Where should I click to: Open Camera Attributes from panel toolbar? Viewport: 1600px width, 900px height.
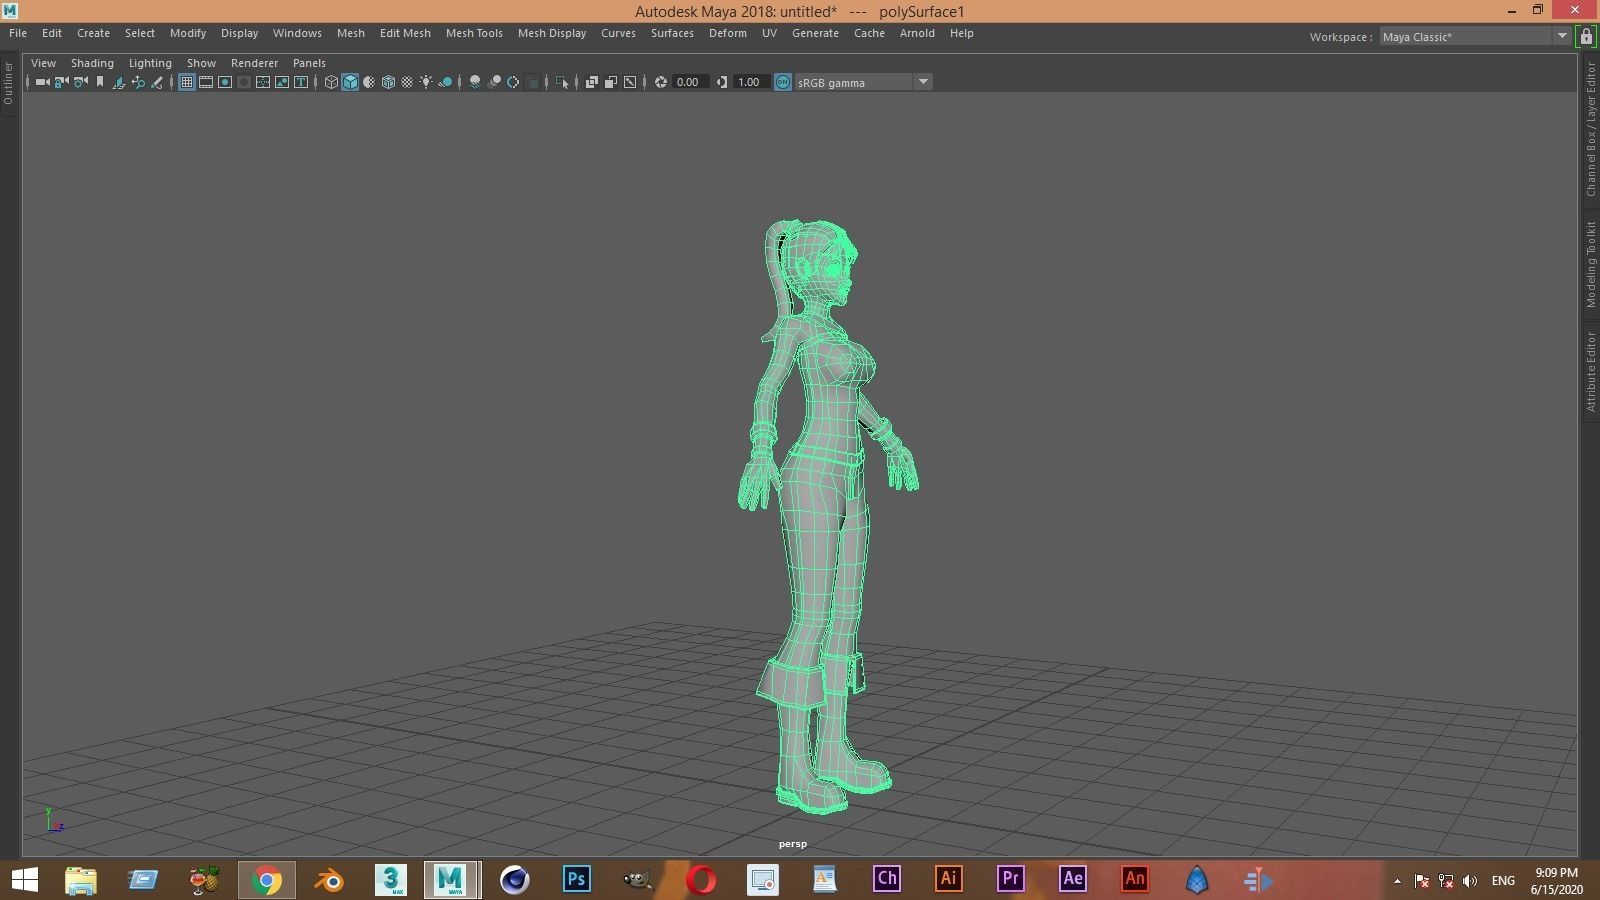(x=80, y=82)
